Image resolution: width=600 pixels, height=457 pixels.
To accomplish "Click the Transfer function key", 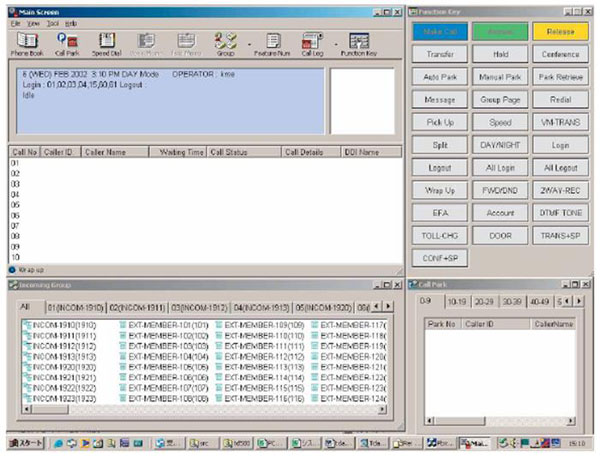I will point(440,54).
